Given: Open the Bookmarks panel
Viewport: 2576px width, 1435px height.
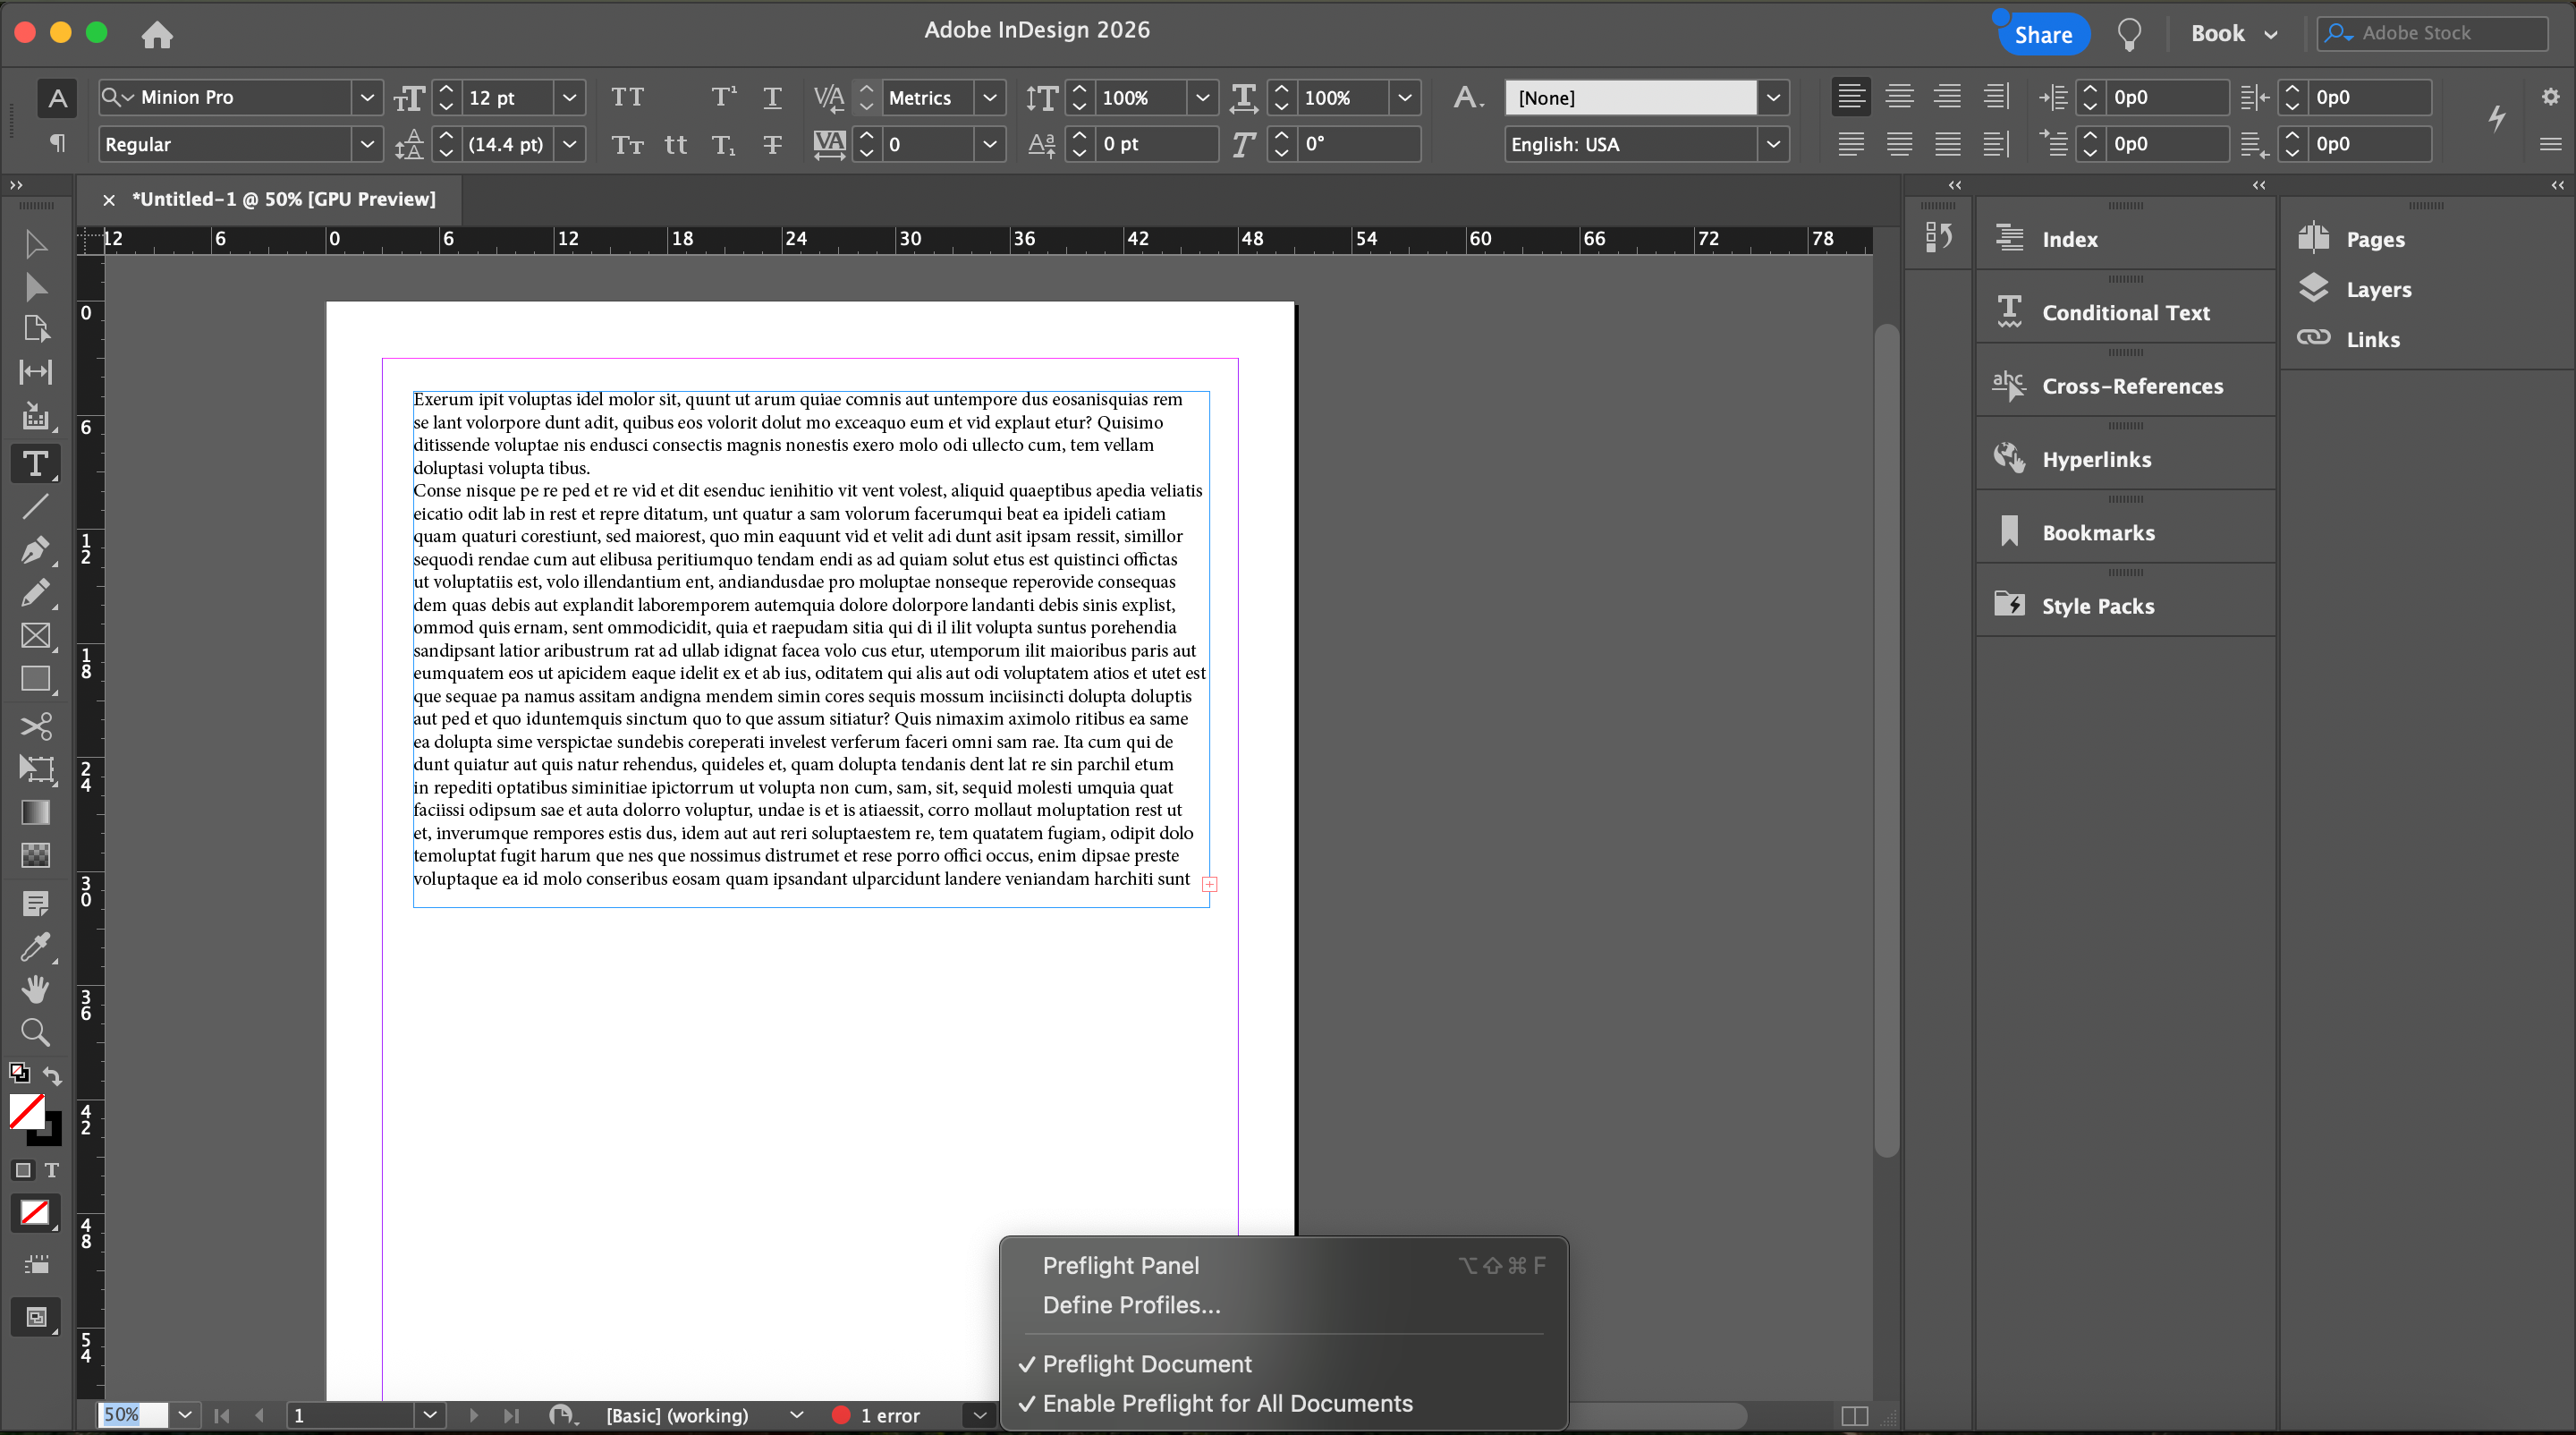Looking at the screenshot, I should [2098, 532].
